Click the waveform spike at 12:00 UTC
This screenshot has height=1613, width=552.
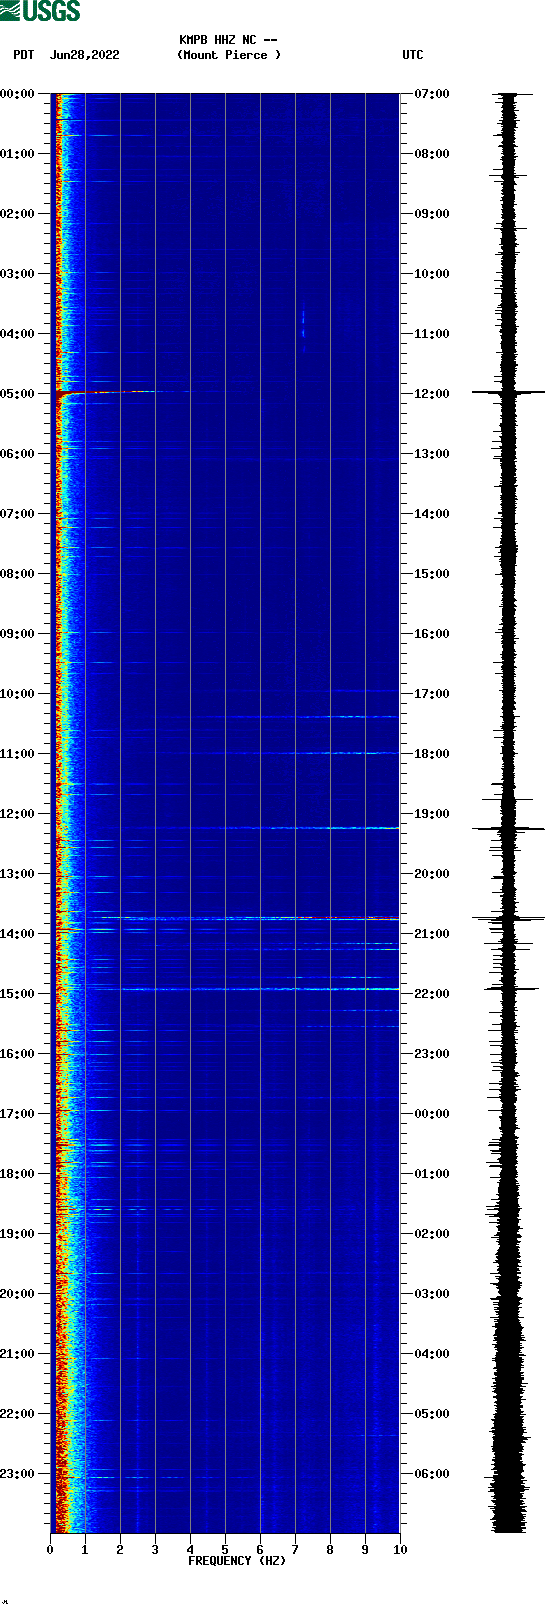509,393
